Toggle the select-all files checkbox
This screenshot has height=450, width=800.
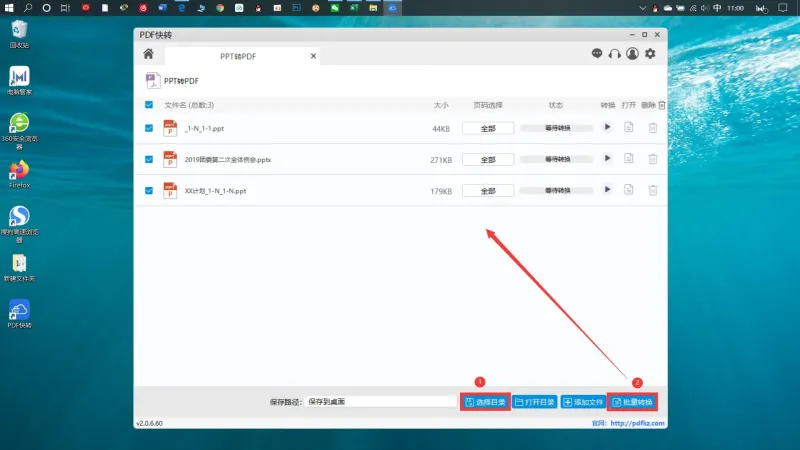149,105
